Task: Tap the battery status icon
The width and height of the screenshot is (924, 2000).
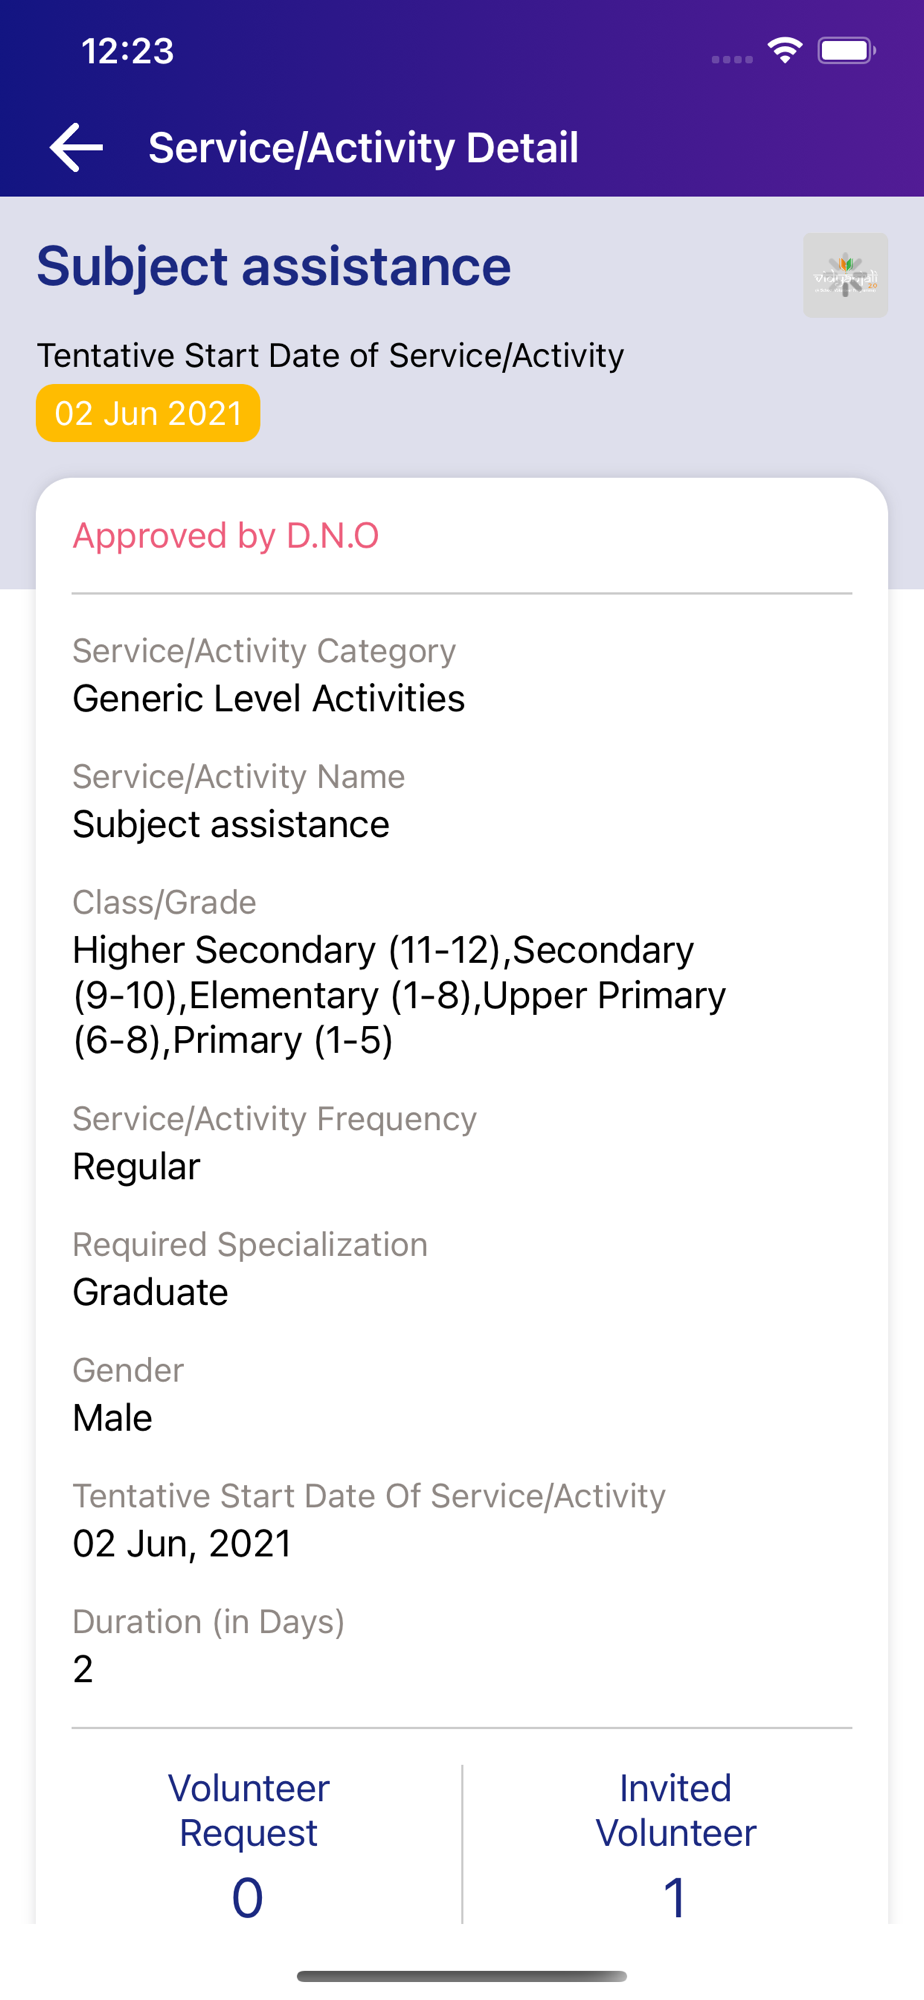Action: point(846,51)
